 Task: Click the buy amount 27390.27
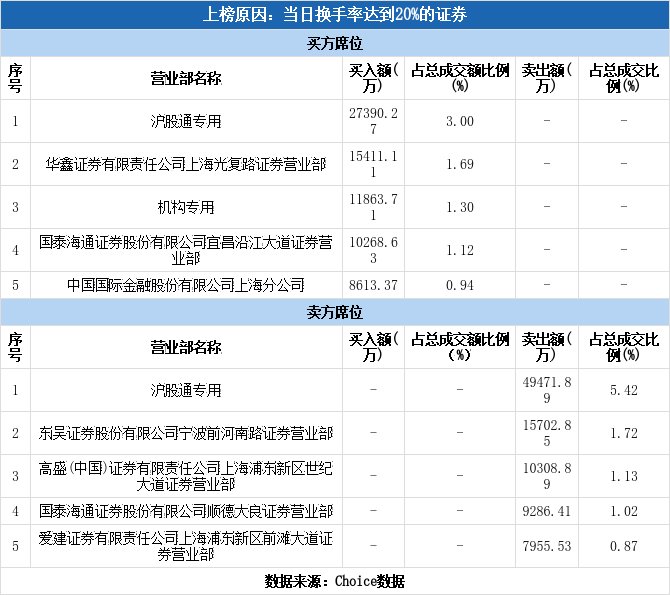[373, 121]
